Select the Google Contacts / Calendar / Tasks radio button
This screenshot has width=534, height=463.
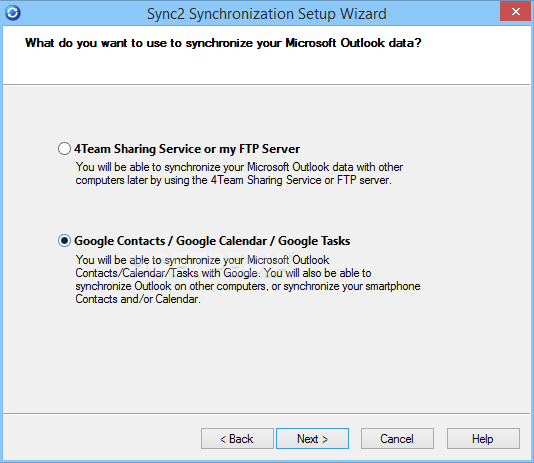coord(64,241)
